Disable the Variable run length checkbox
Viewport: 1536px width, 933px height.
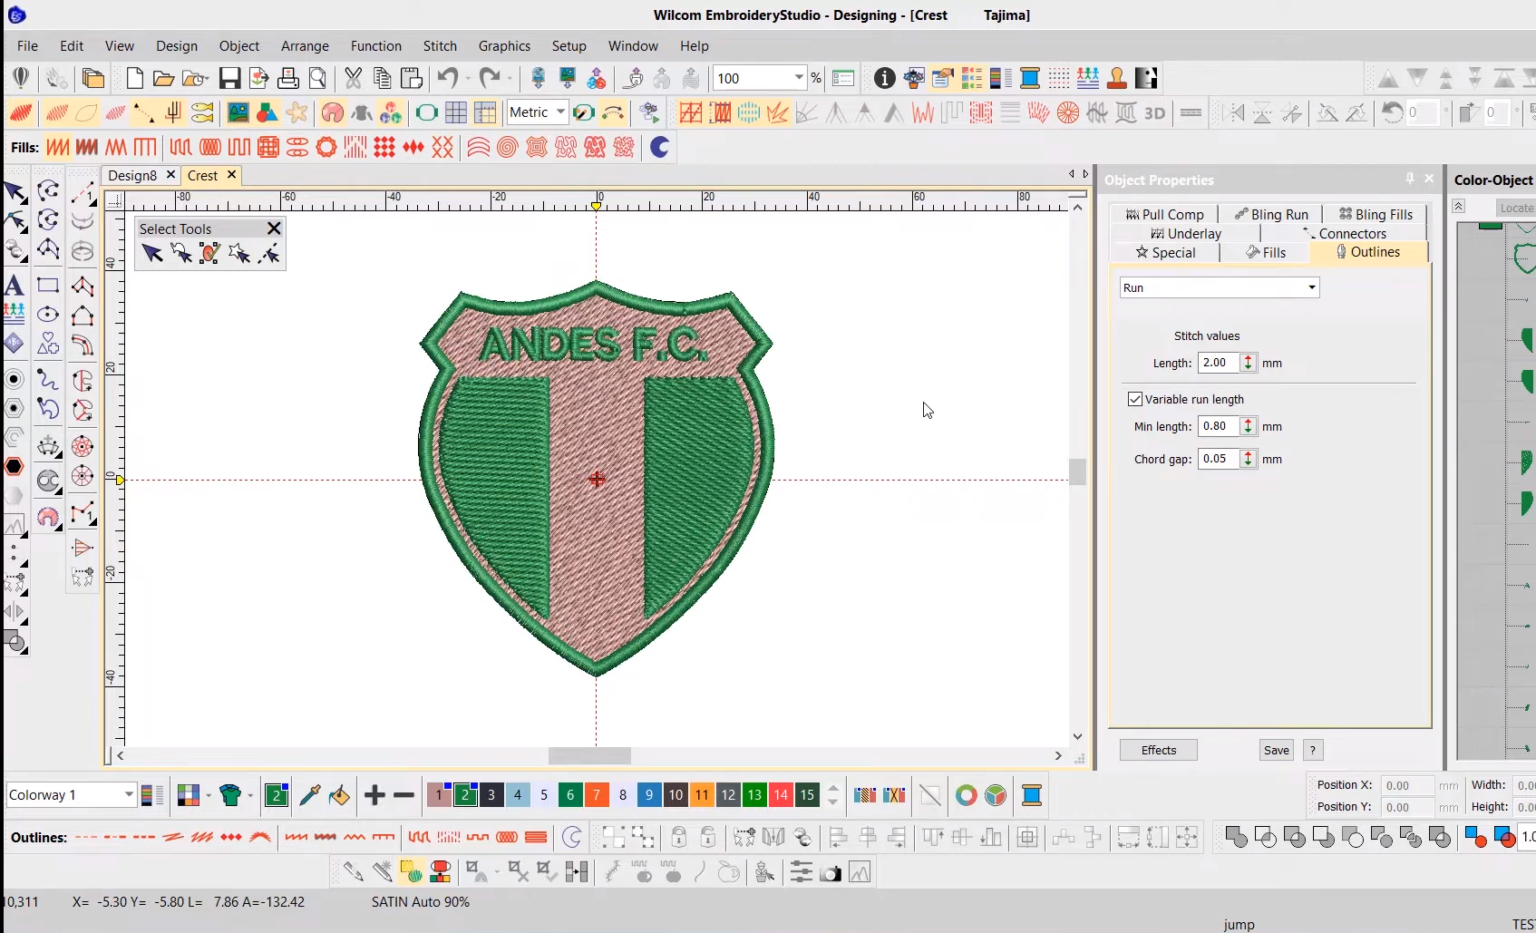pos(1135,398)
